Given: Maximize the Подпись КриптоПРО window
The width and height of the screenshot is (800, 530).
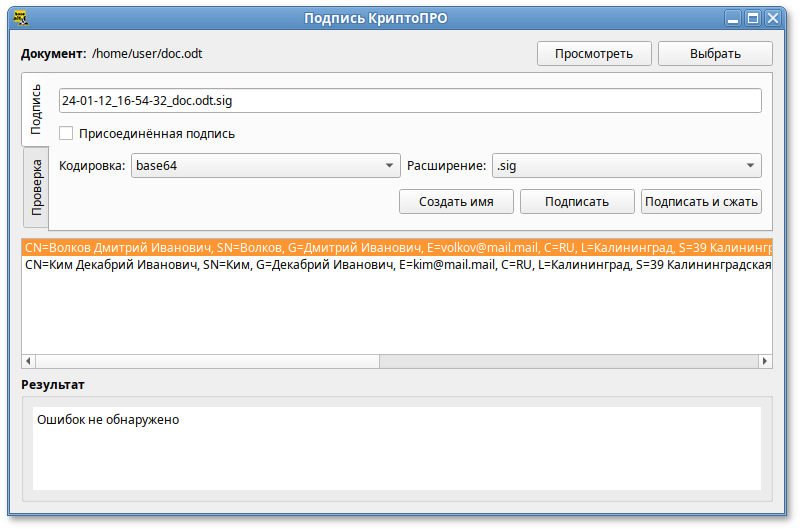Looking at the screenshot, I should point(752,17).
